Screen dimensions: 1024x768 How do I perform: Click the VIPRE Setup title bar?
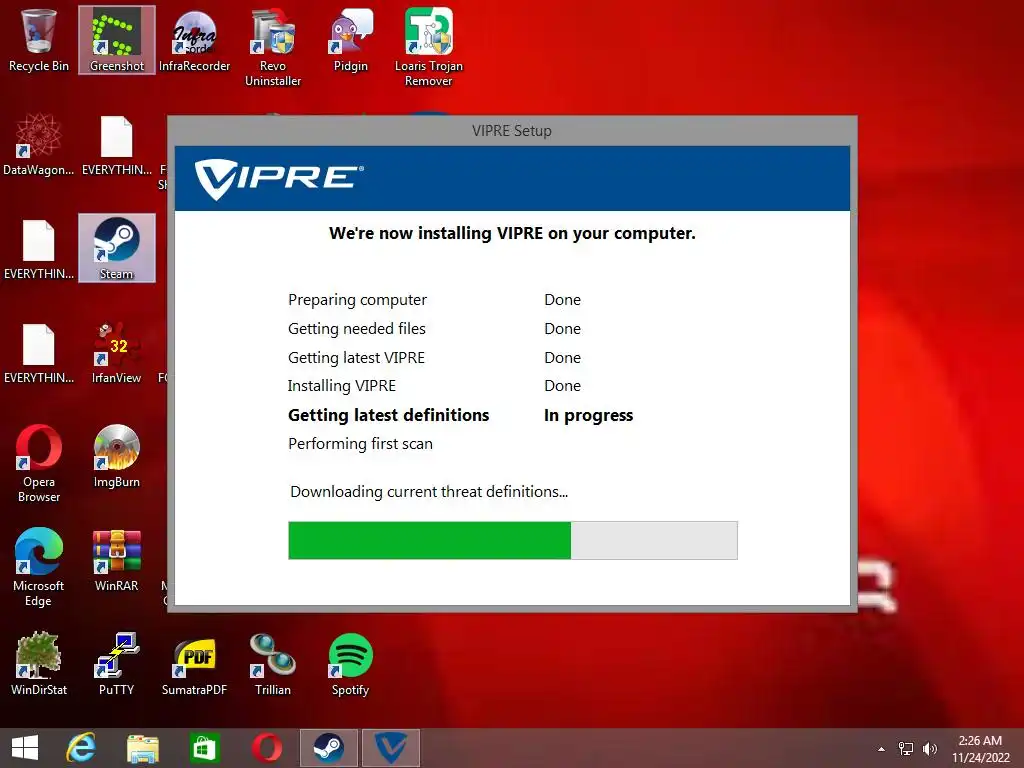click(x=512, y=131)
